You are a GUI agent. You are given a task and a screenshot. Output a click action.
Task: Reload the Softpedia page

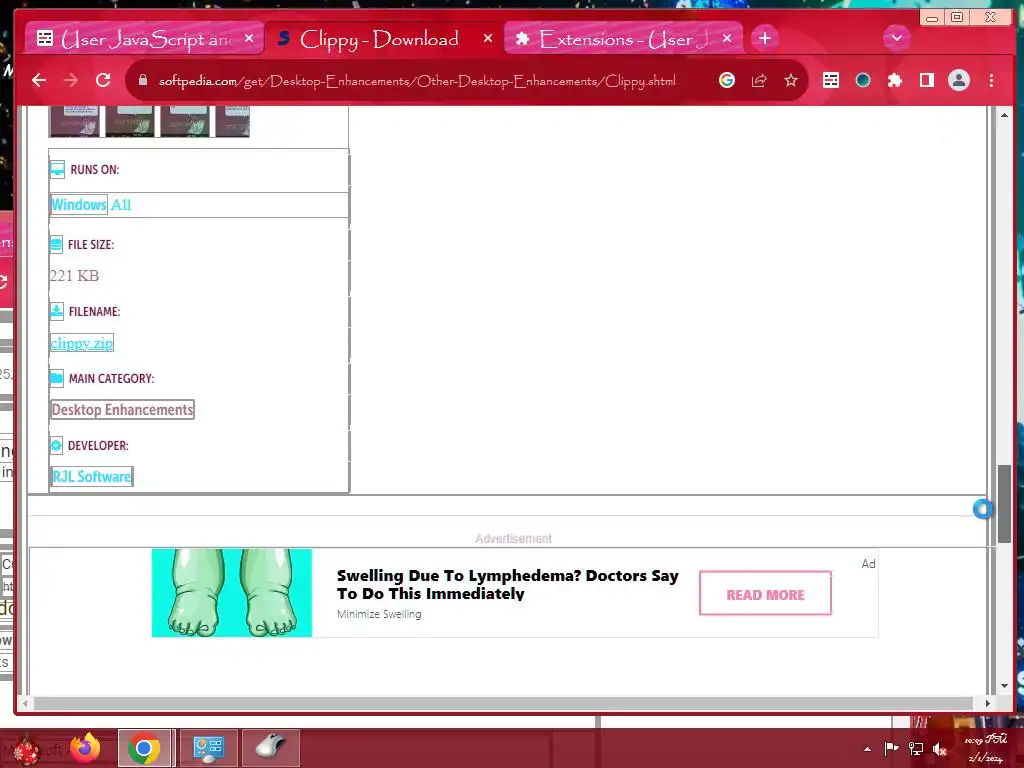pyautogui.click(x=103, y=80)
